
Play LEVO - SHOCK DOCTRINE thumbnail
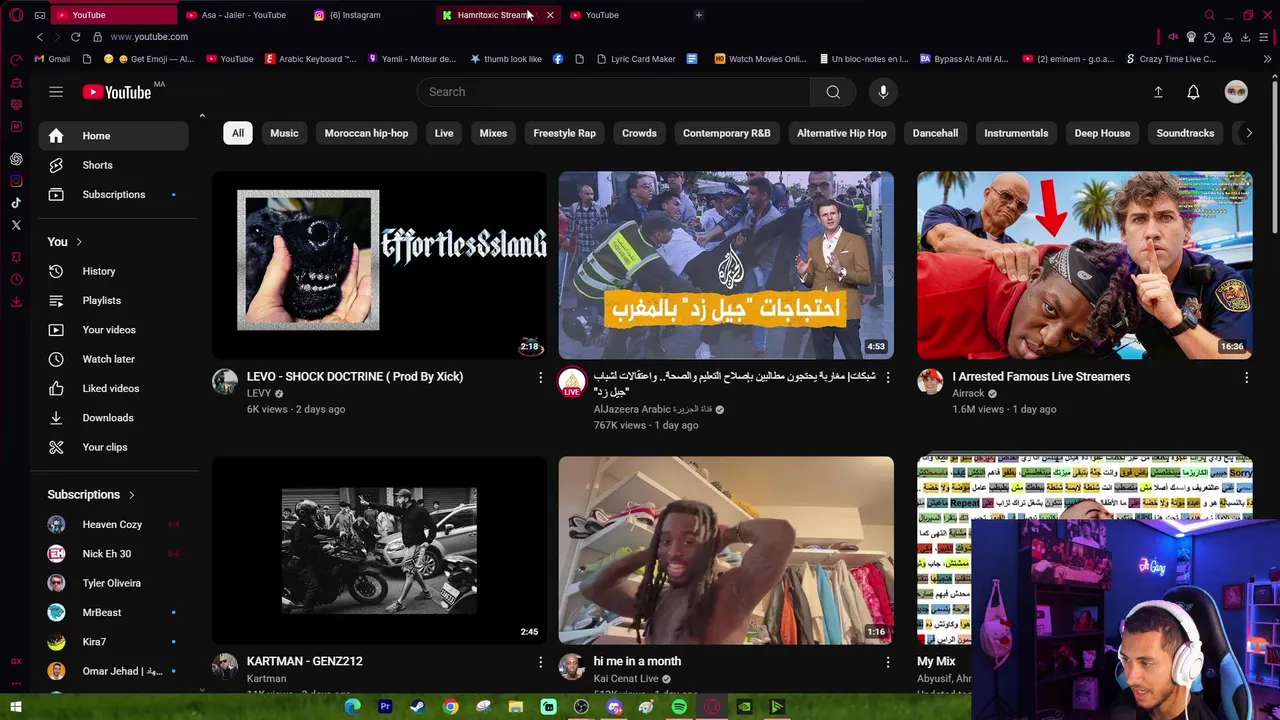pos(379,265)
